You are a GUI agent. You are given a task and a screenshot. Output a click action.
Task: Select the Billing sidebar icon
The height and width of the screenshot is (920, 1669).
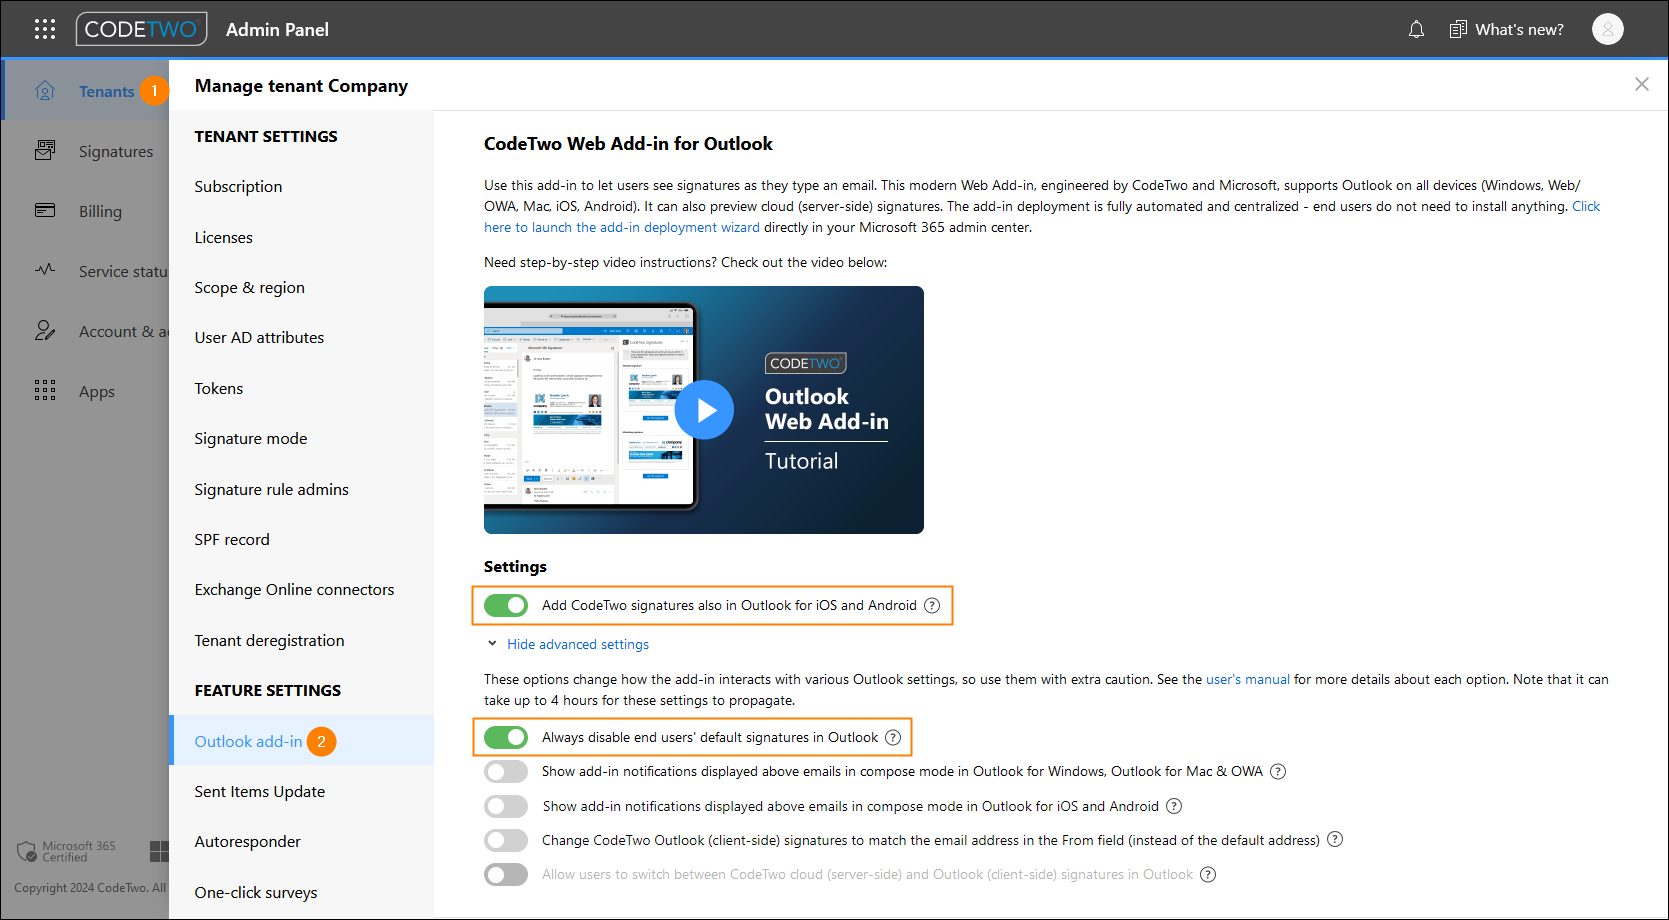[45, 211]
